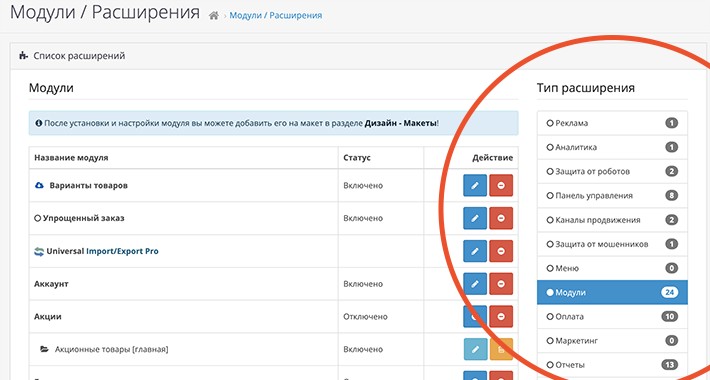Select the active Модули extension type
The image size is (710, 380).
pyautogui.click(x=612, y=293)
